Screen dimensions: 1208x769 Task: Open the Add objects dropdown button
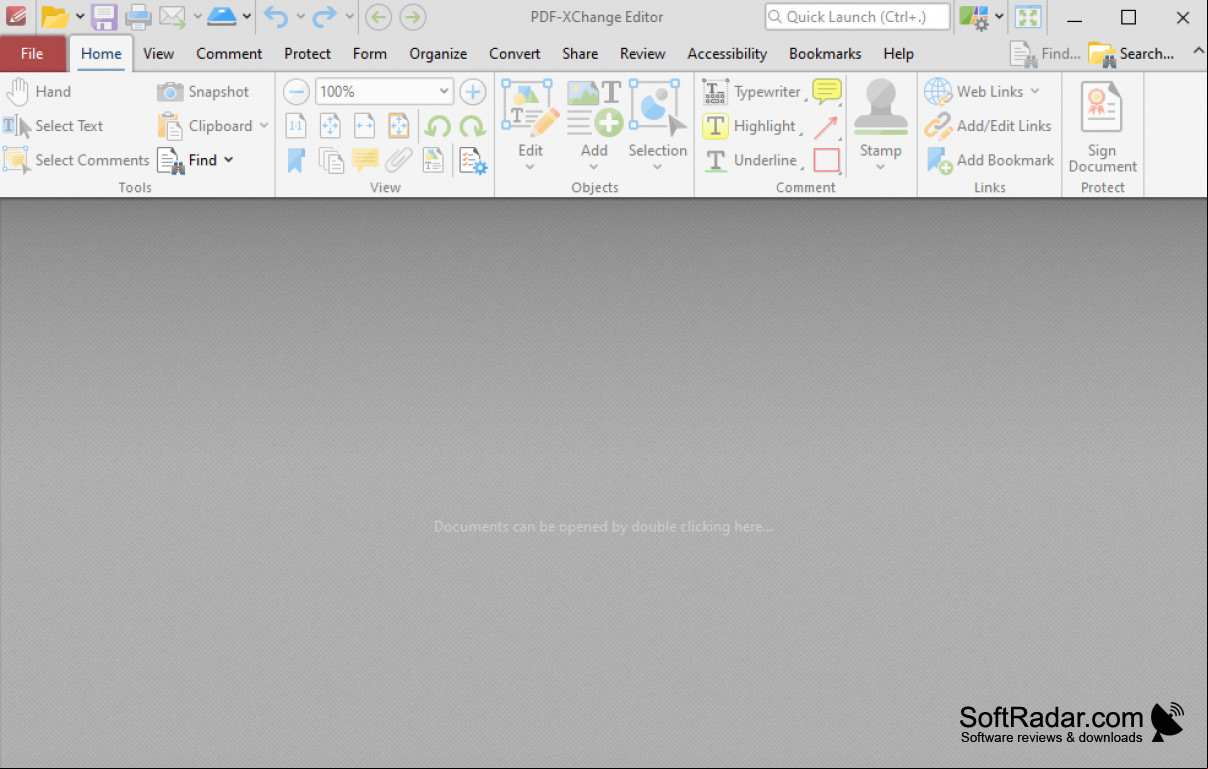tap(594, 126)
